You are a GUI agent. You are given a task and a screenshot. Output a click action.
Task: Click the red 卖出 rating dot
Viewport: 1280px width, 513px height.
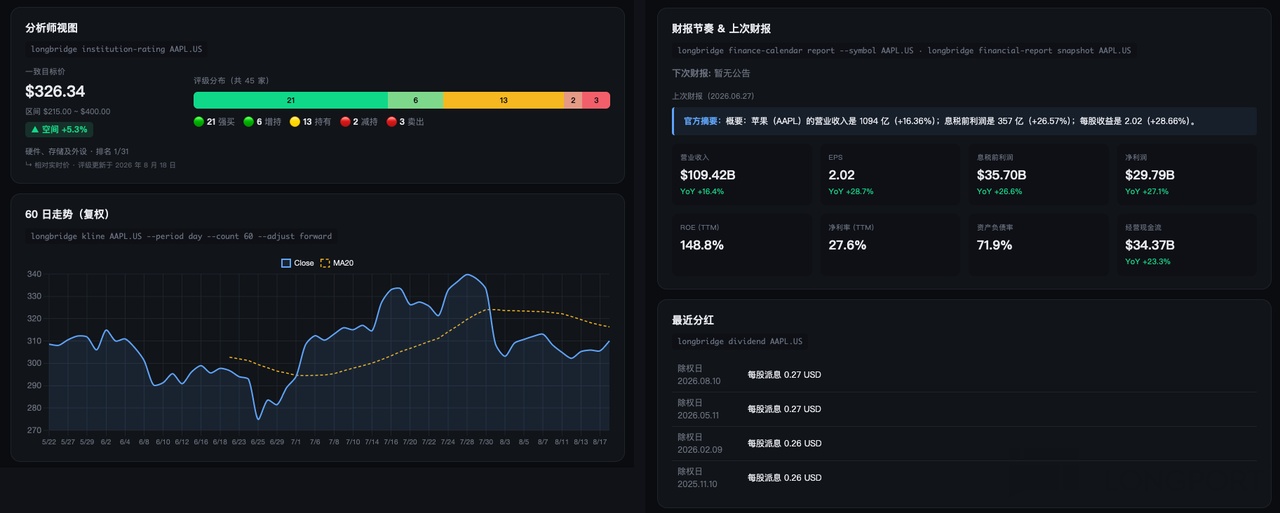pyautogui.click(x=391, y=121)
